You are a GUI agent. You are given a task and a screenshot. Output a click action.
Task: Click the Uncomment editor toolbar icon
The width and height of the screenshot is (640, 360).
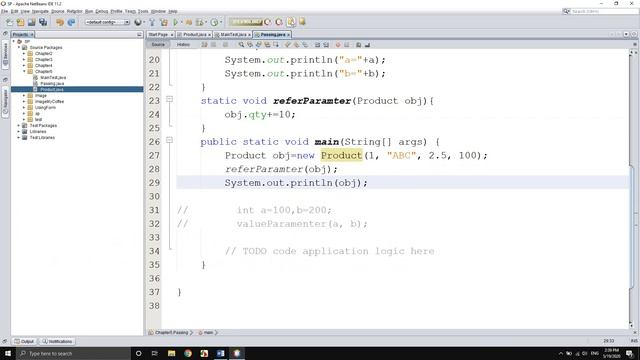point(367,44)
